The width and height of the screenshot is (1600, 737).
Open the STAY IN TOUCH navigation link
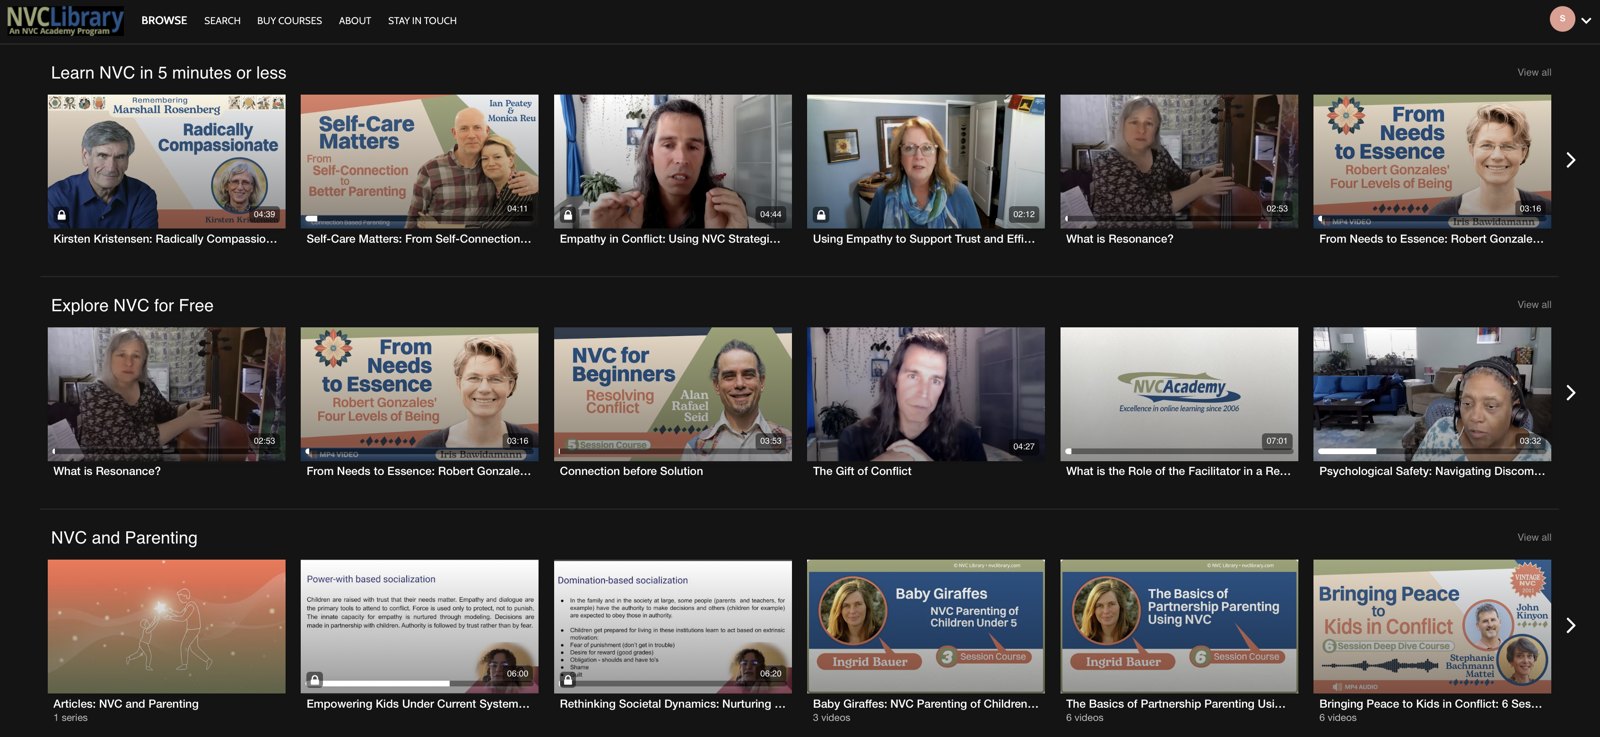pos(422,20)
